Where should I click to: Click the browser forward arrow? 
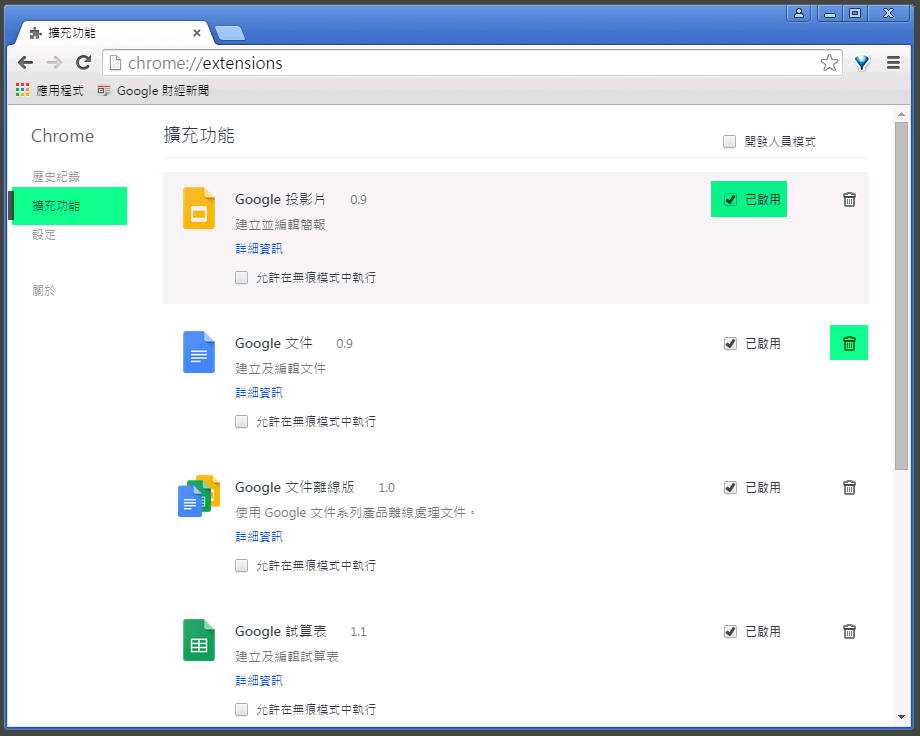point(54,62)
